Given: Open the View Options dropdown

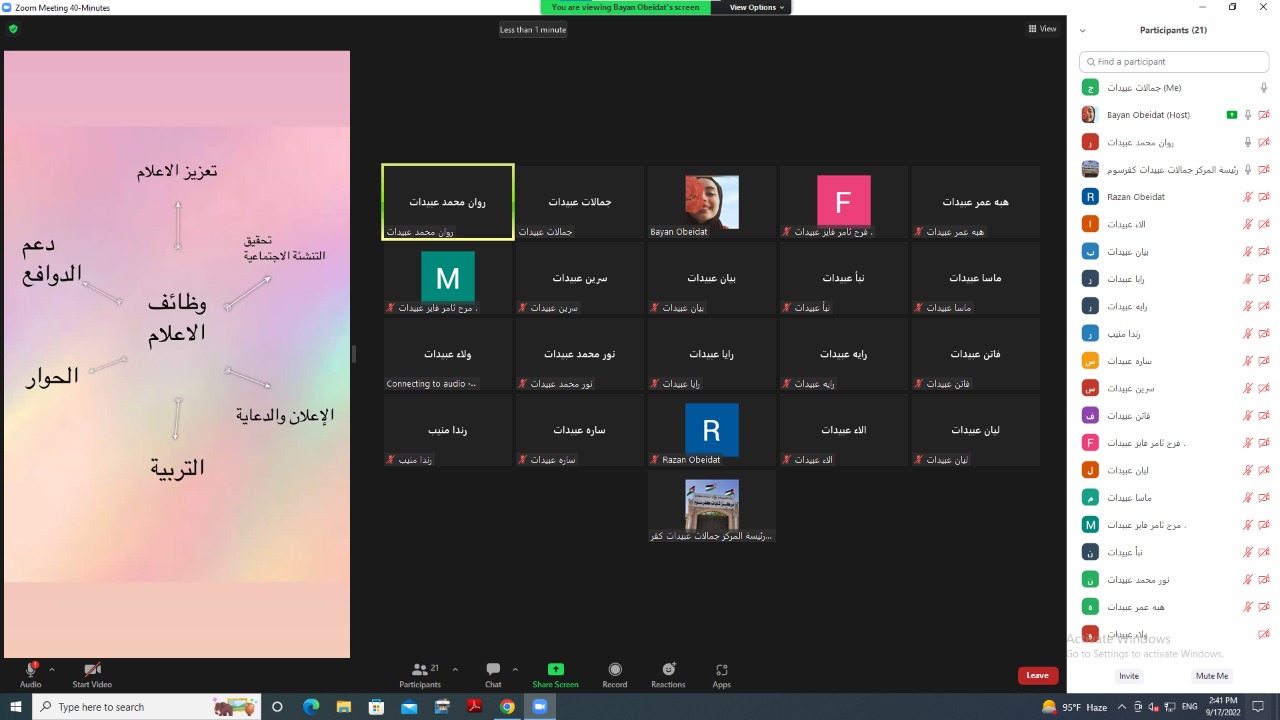Looking at the screenshot, I should tap(757, 7).
